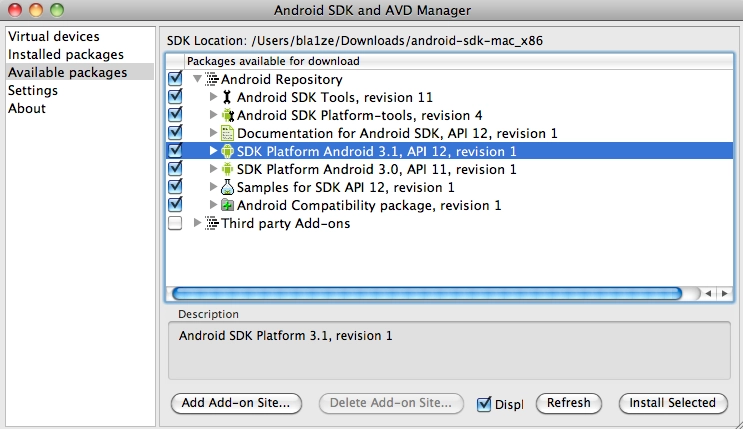Uncheck the Android Repository checkbox
The image size is (743, 429).
[x=175, y=78]
